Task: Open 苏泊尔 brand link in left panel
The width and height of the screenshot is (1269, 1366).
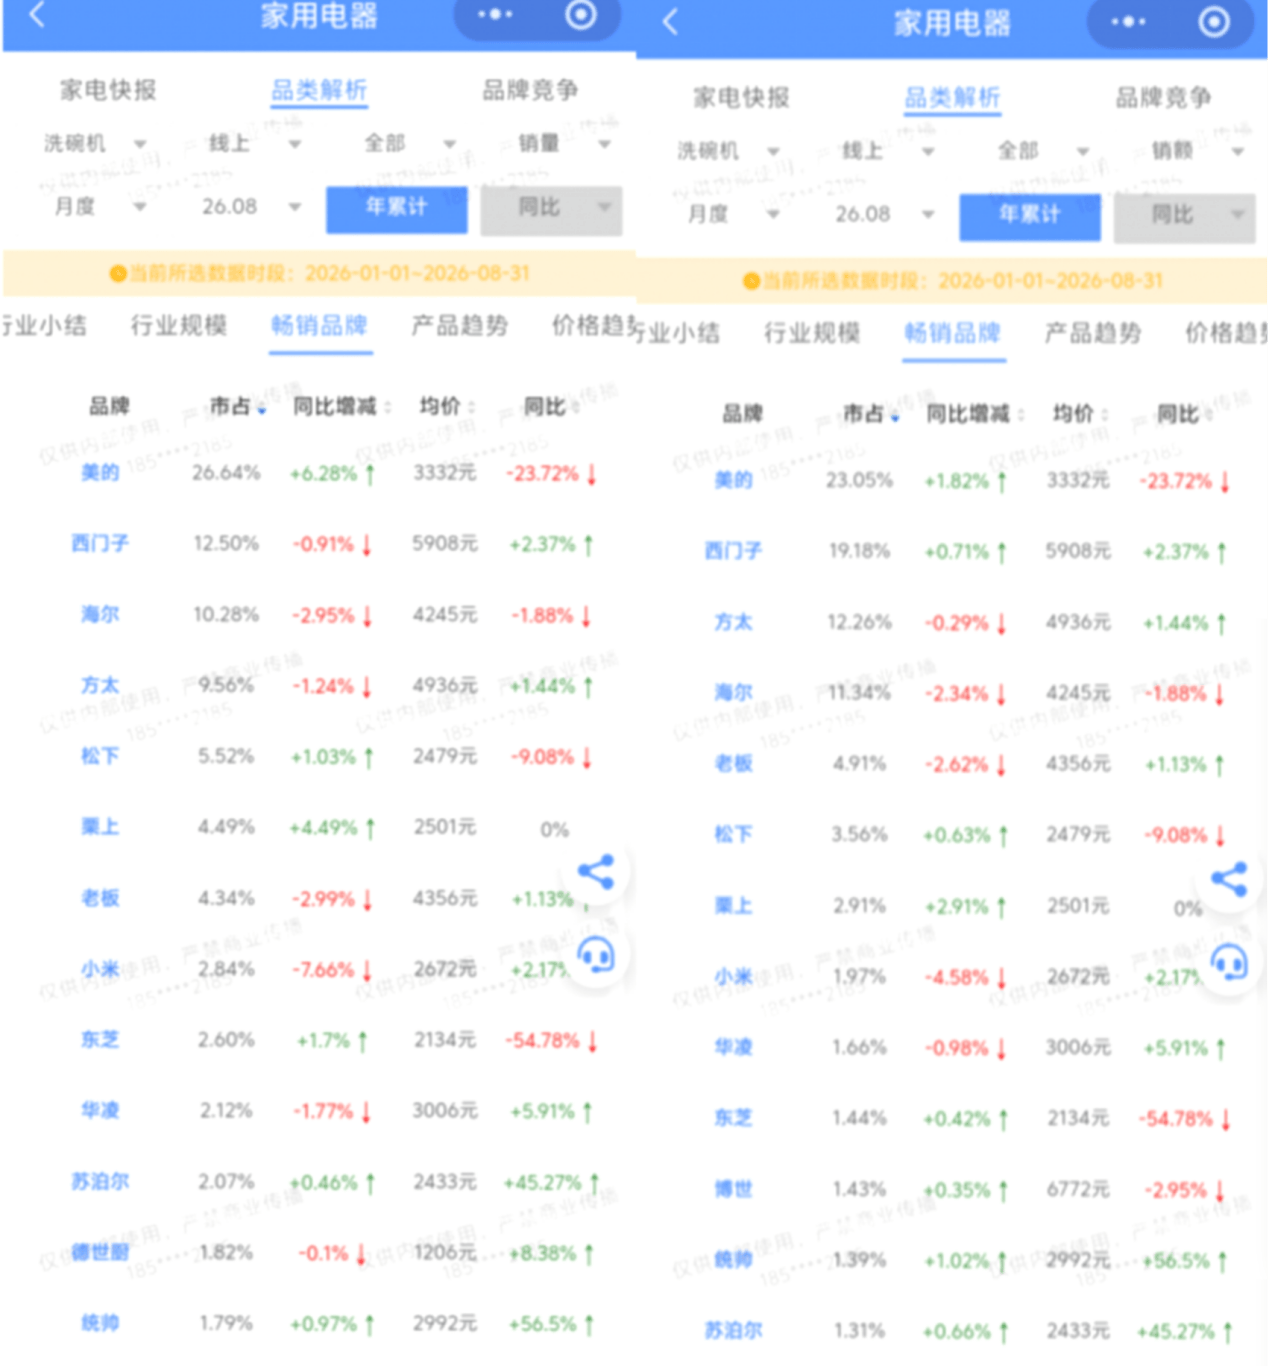Action: 100,1182
